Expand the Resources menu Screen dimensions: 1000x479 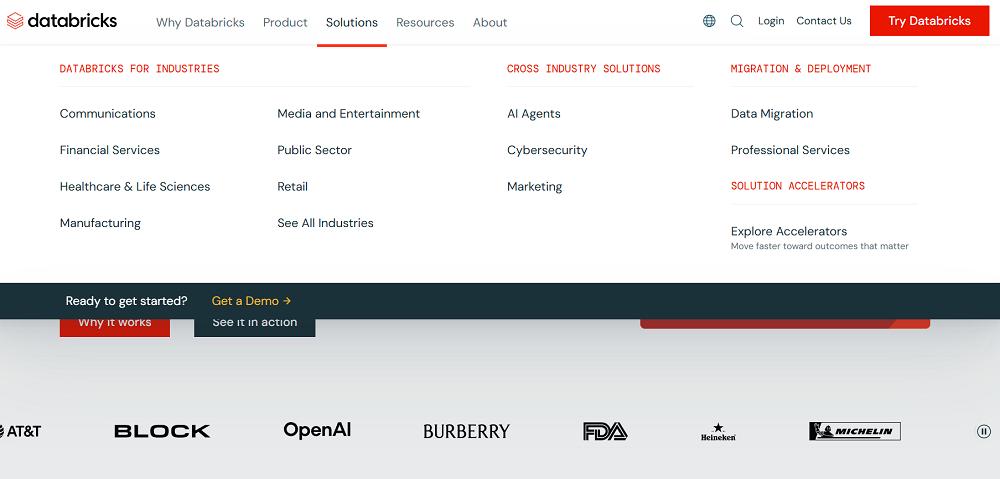click(x=425, y=22)
